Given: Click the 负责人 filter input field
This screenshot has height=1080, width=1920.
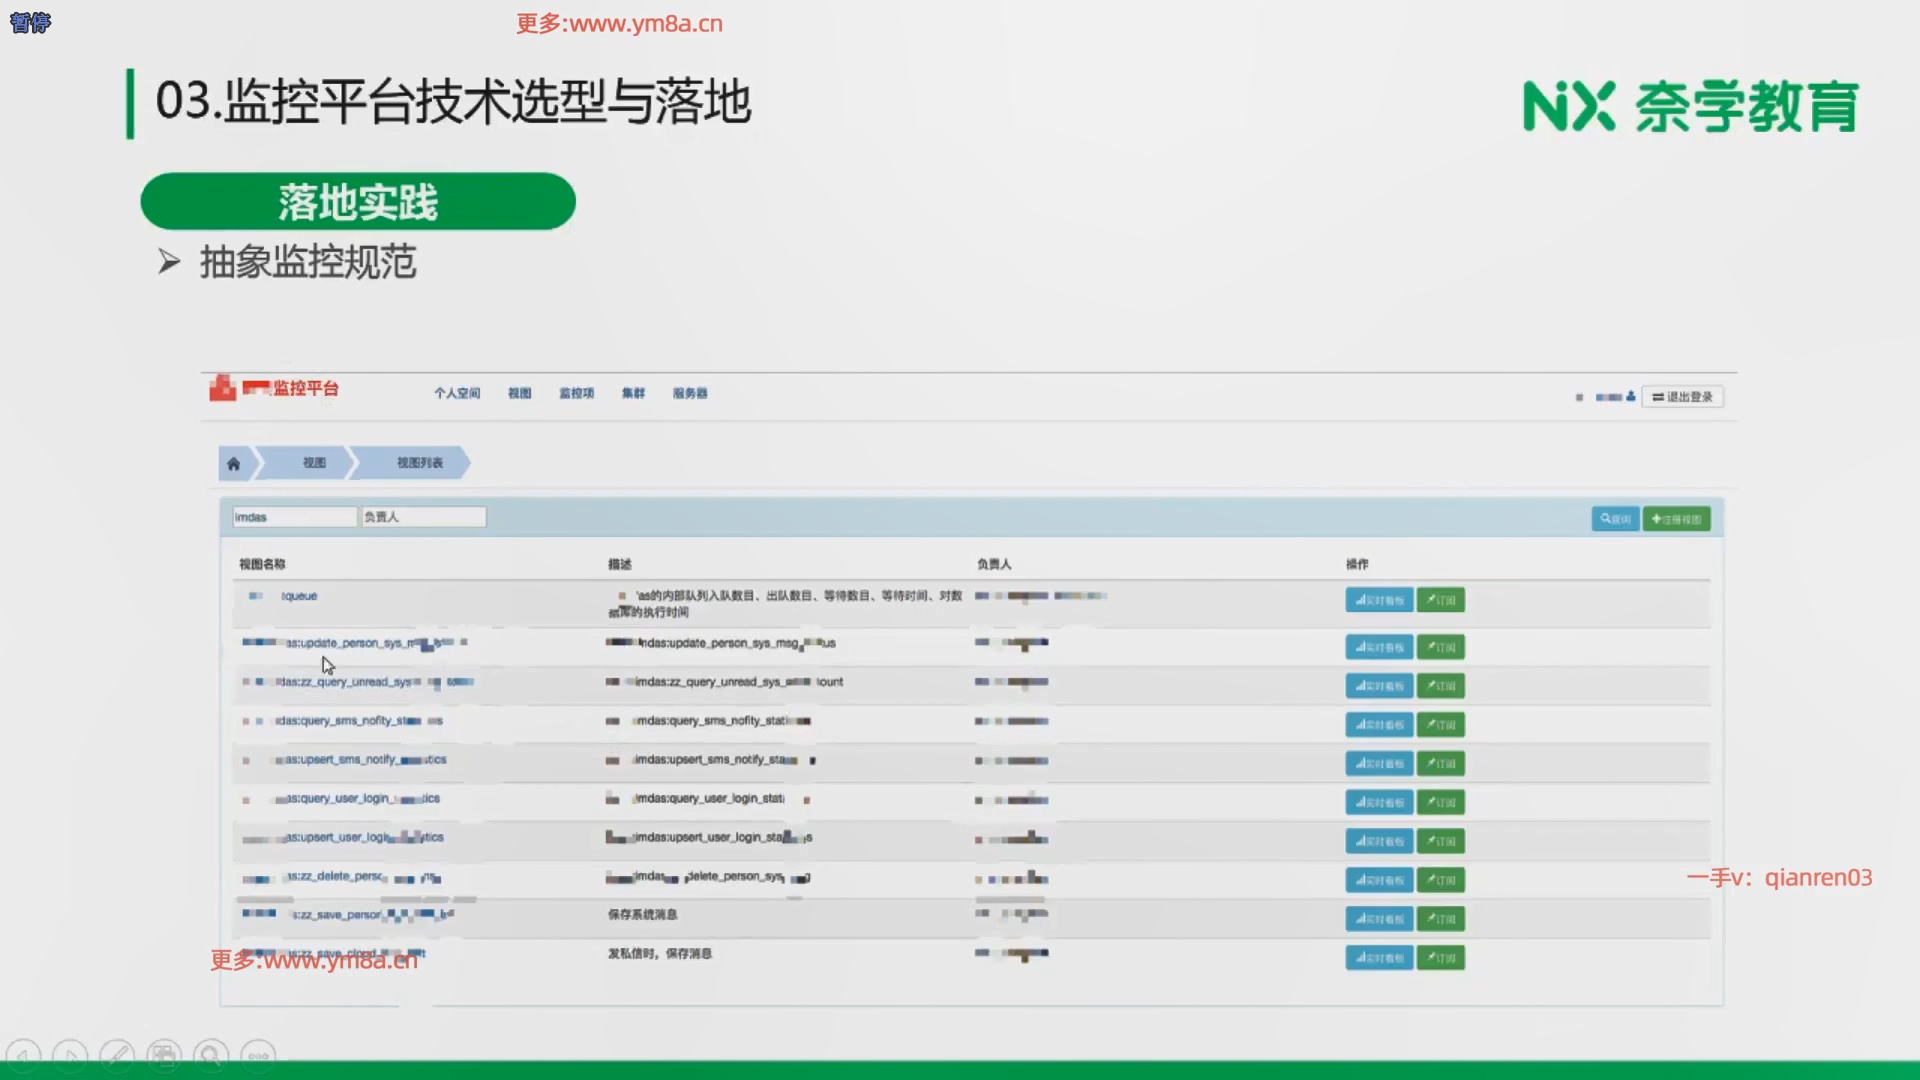Looking at the screenshot, I should tap(423, 517).
